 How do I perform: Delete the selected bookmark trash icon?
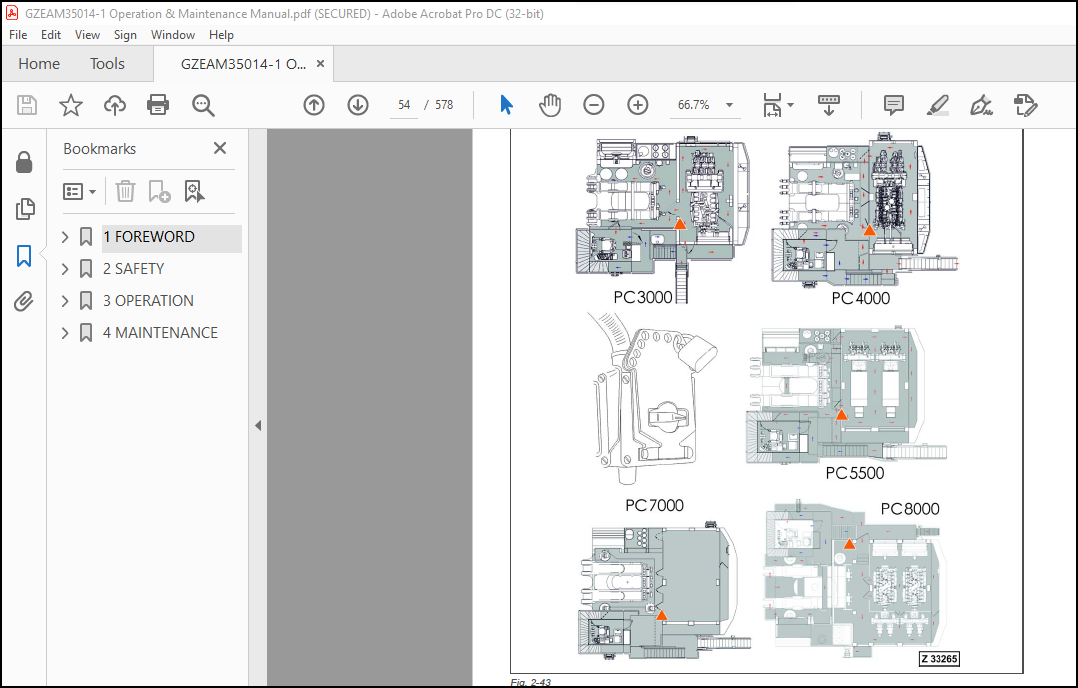(125, 191)
